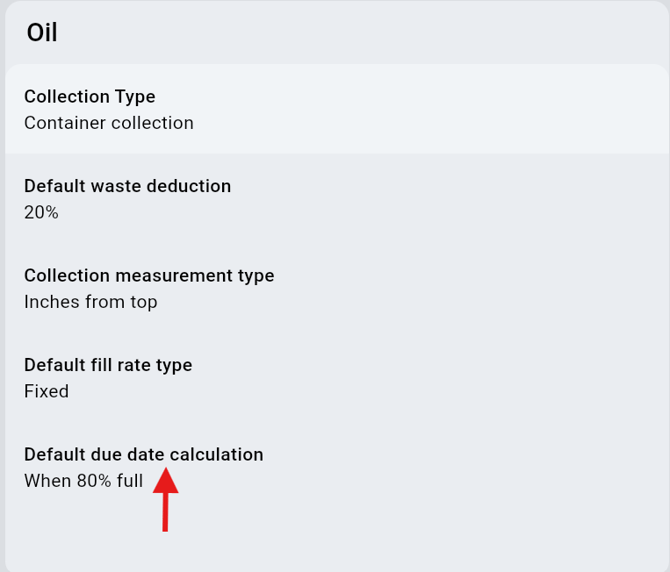Image resolution: width=670 pixels, height=572 pixels.
Task: Open the Default fill rate type setting
Action: click(x=107, y=365)
